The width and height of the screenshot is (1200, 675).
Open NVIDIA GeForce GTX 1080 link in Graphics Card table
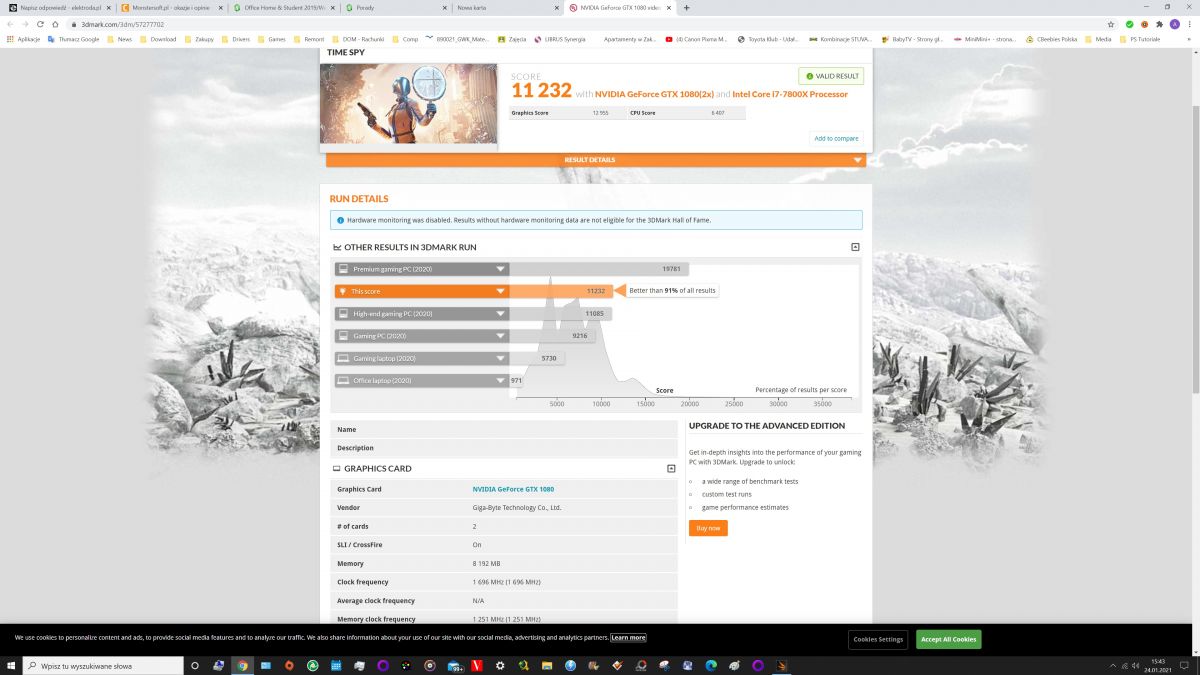click(513, 489)
